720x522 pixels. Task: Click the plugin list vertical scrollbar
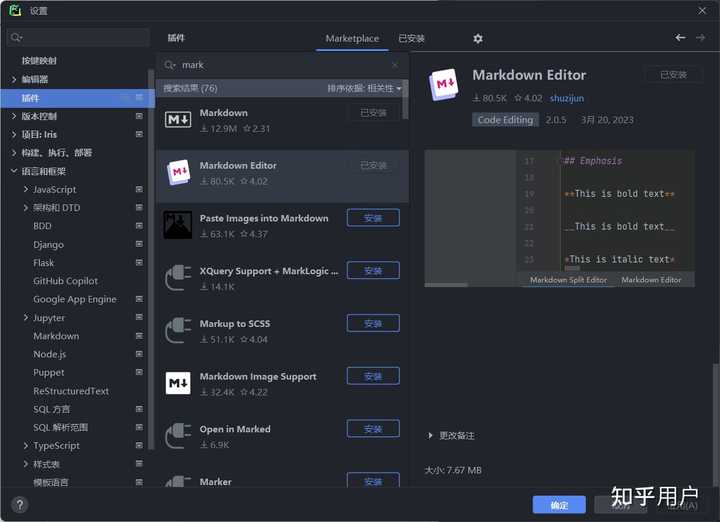point(405,101)
